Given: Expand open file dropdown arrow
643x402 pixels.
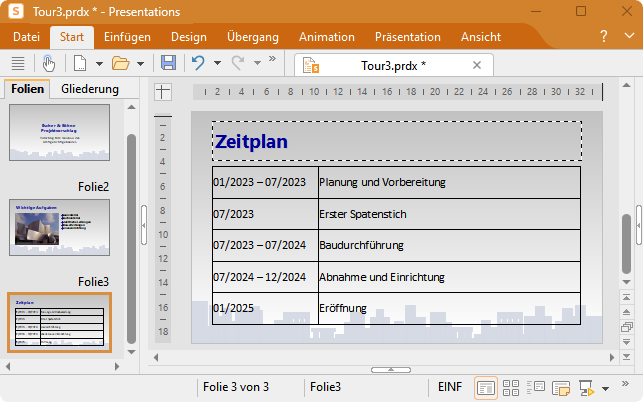Looking at the screenshot, I should 140,64.
